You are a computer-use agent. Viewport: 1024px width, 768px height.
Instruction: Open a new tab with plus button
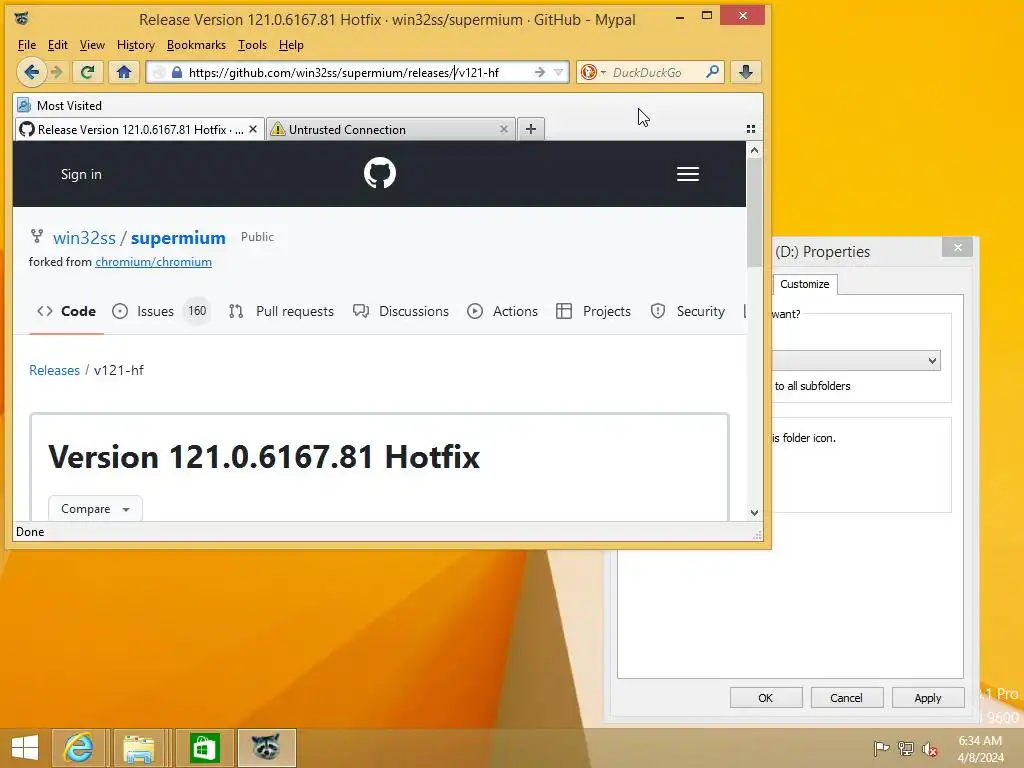[x=531, y=129]
